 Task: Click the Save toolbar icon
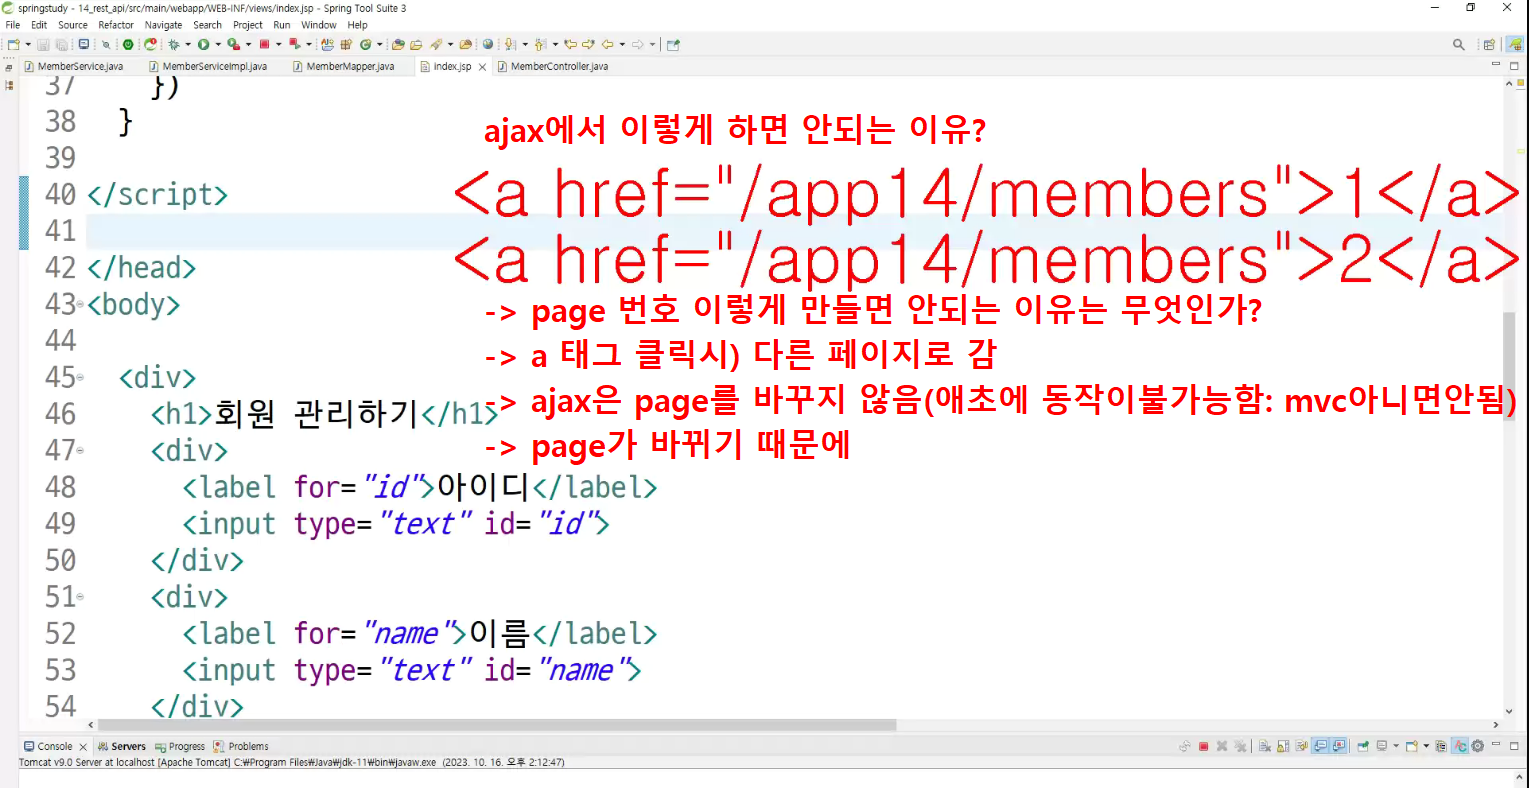pos(43,44)
